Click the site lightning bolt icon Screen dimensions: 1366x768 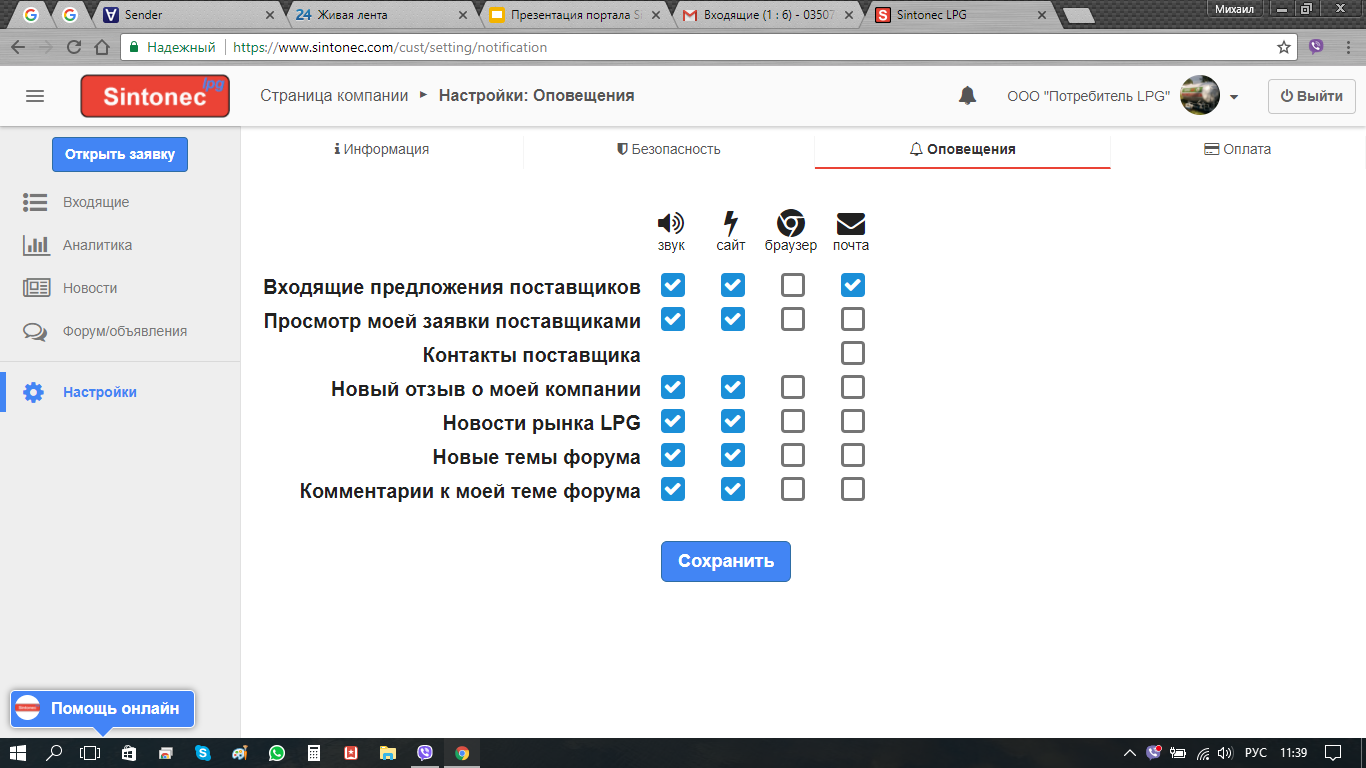731,224
